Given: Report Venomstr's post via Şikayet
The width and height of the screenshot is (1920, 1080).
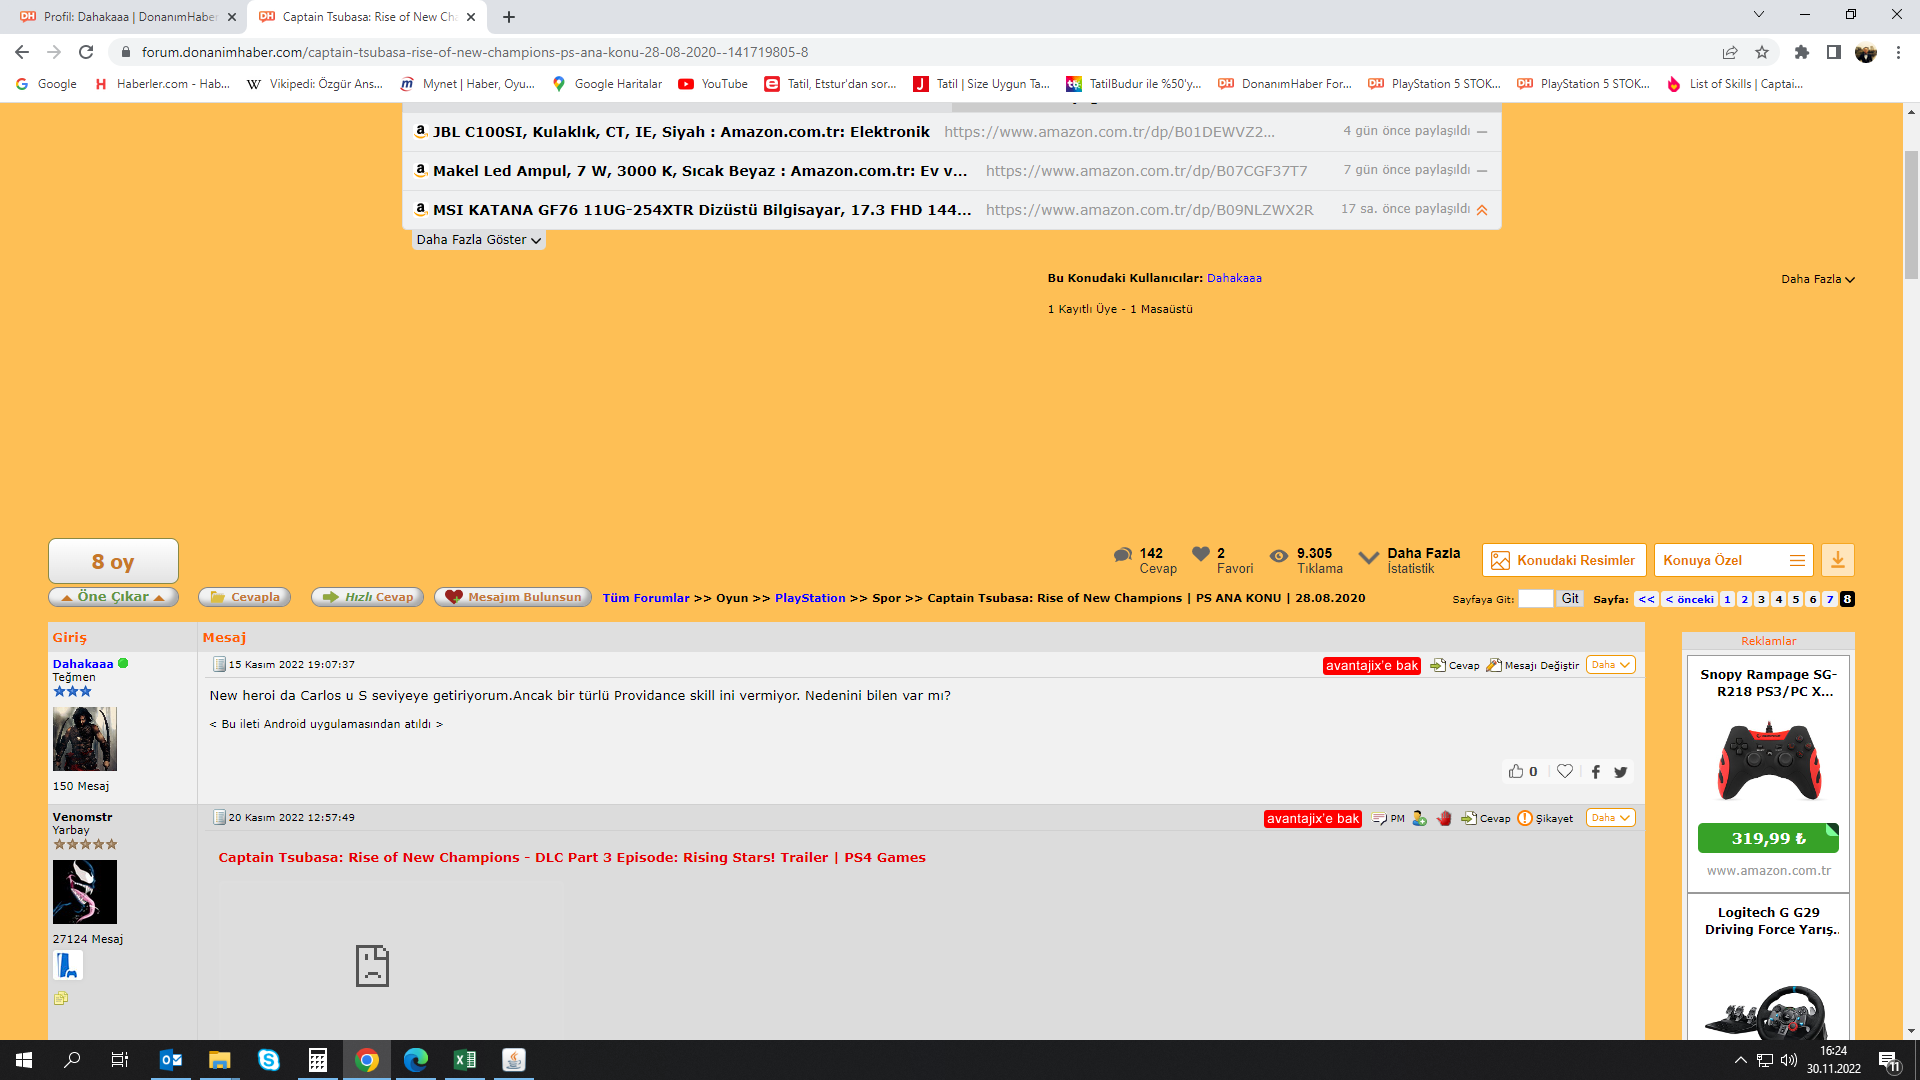Looking at the screenshot, I should tap(1545, 818).
